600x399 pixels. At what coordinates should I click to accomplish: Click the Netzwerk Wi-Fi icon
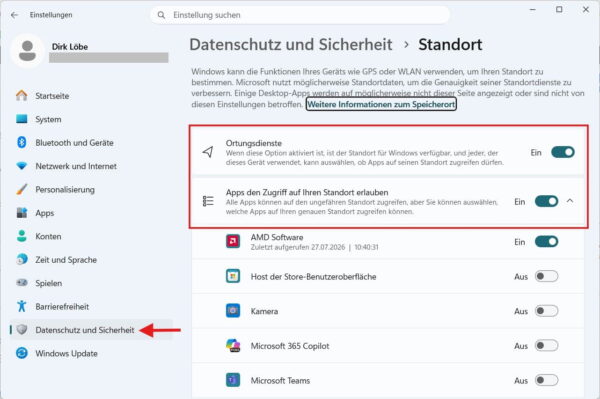[x=22, y=166]
